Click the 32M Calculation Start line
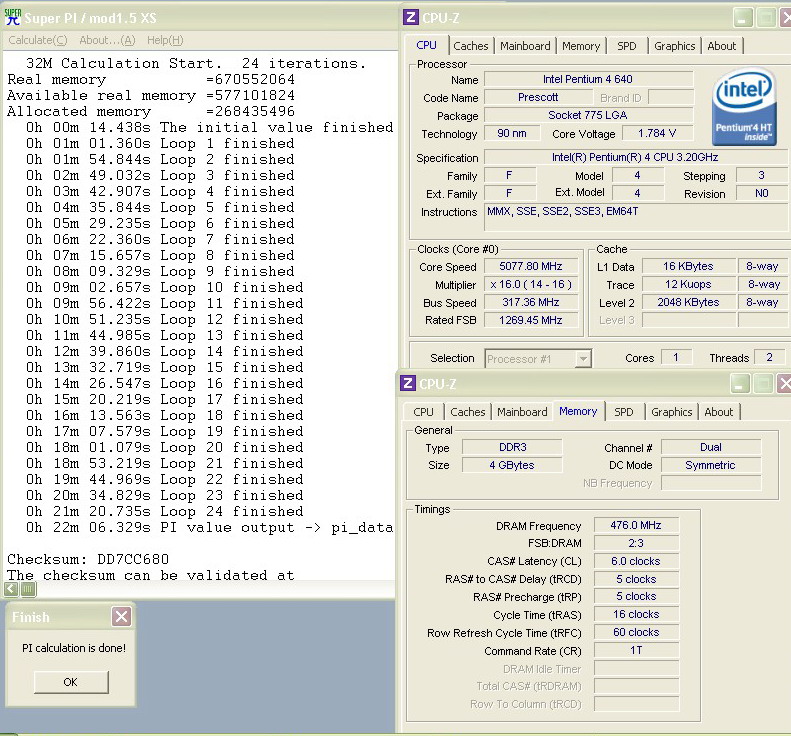791x736 pixels. (196, 63)
